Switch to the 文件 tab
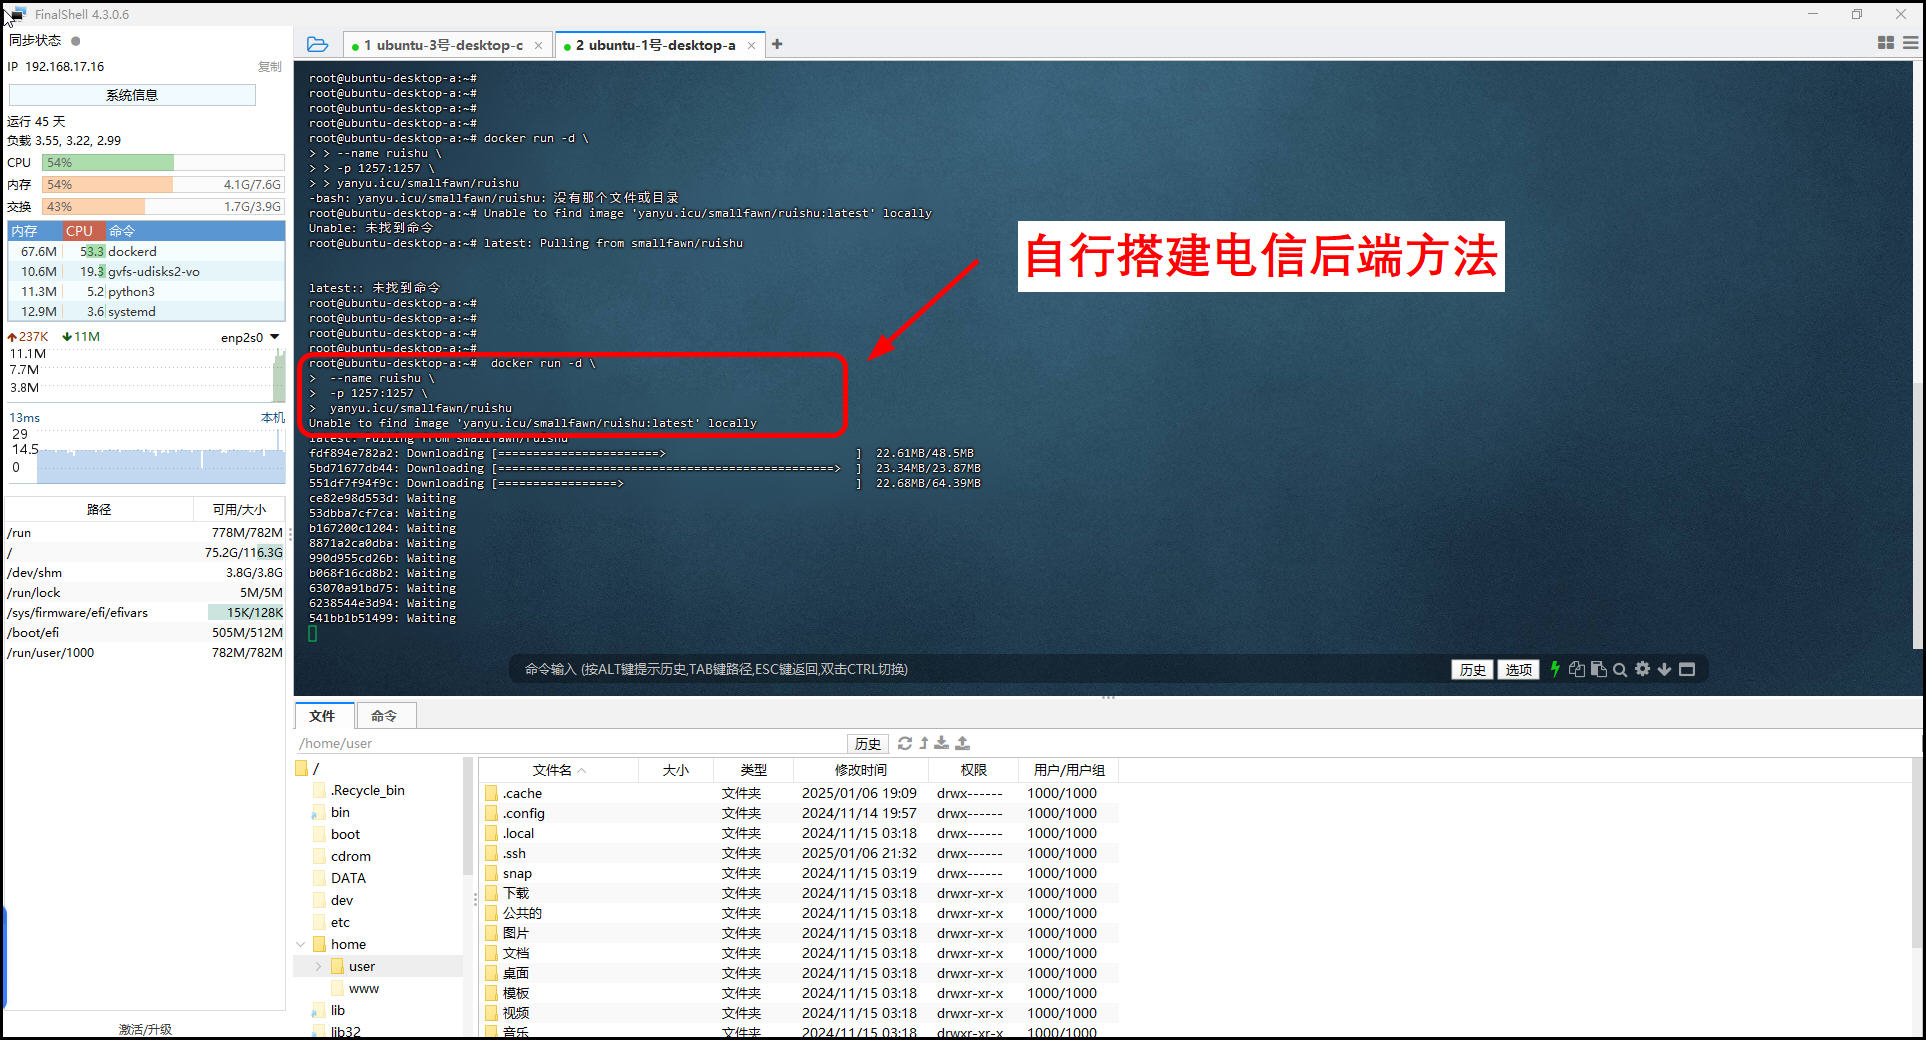The height and width of the screenshot is (1040, 1926). (323, 716)
